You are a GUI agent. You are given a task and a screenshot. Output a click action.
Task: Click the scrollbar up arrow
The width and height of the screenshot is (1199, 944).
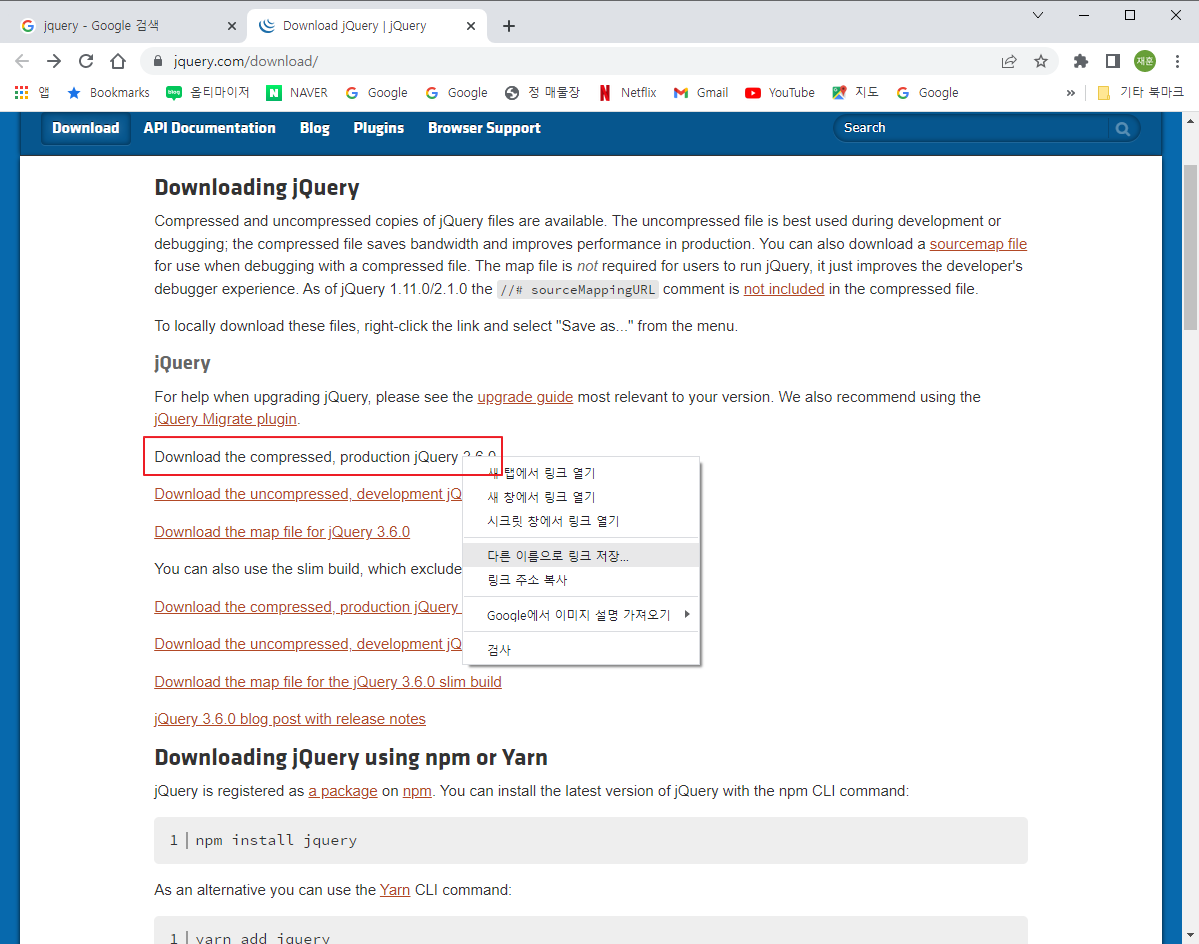[1191, 120]
